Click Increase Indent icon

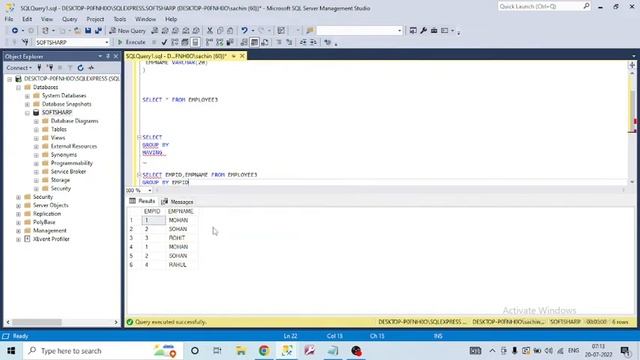[313, 42]
